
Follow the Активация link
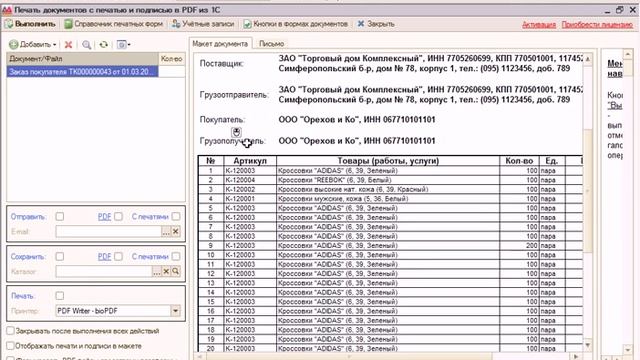point(539,24)
